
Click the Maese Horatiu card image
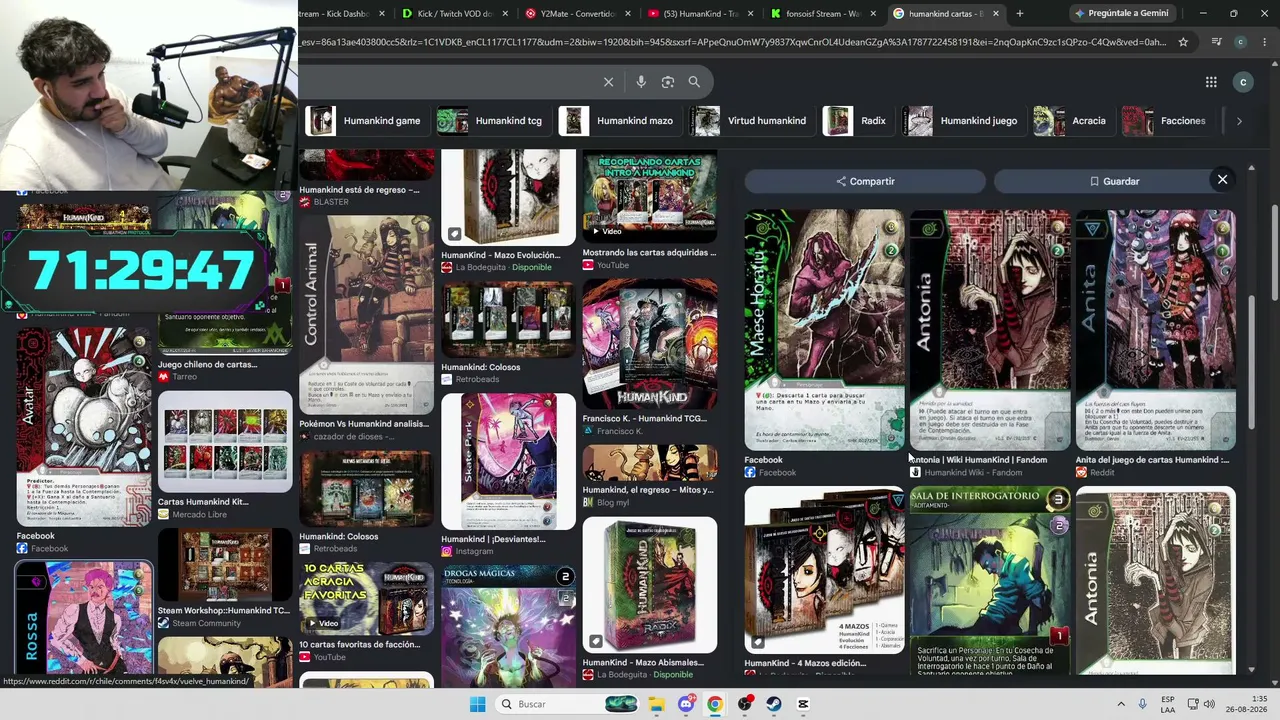824,330
